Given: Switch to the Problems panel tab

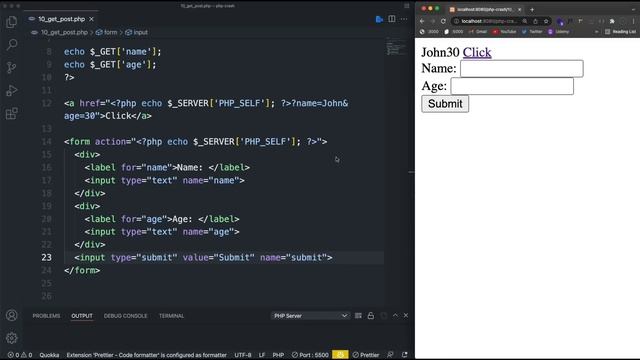Looking at the screenshot, I should click(47, 316).
